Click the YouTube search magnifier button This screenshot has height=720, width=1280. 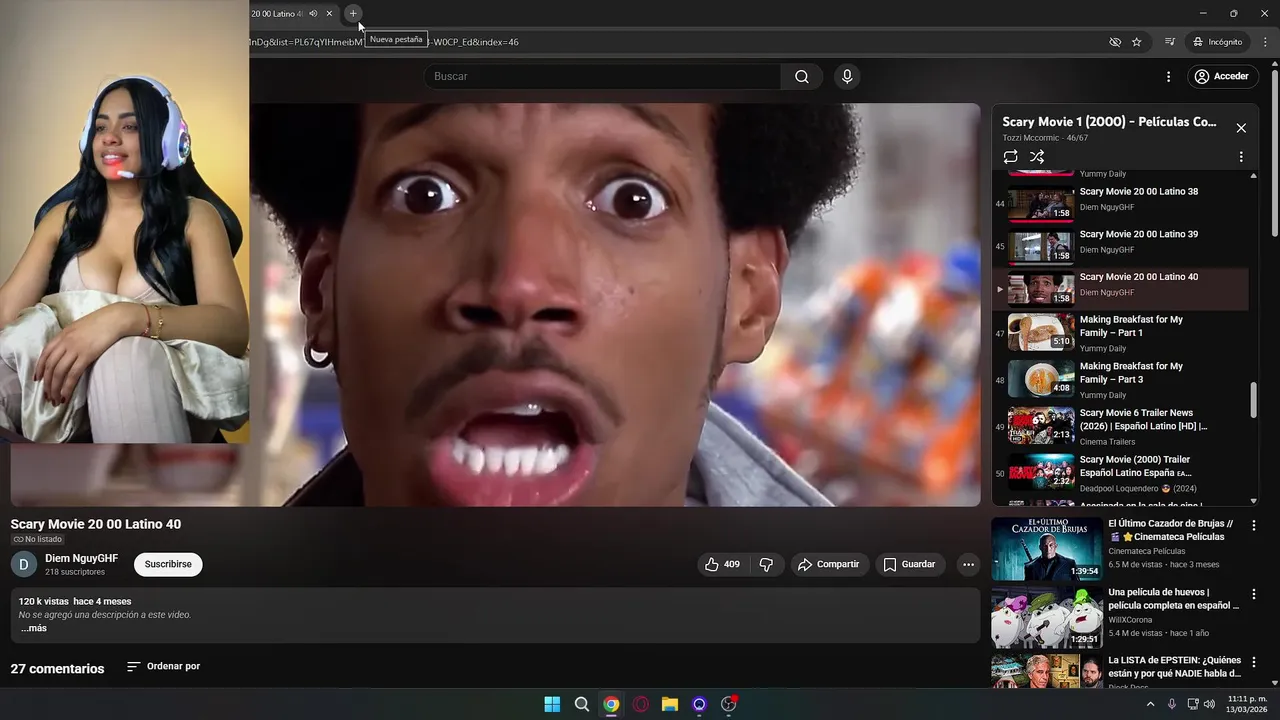click(x=802, y=76)
